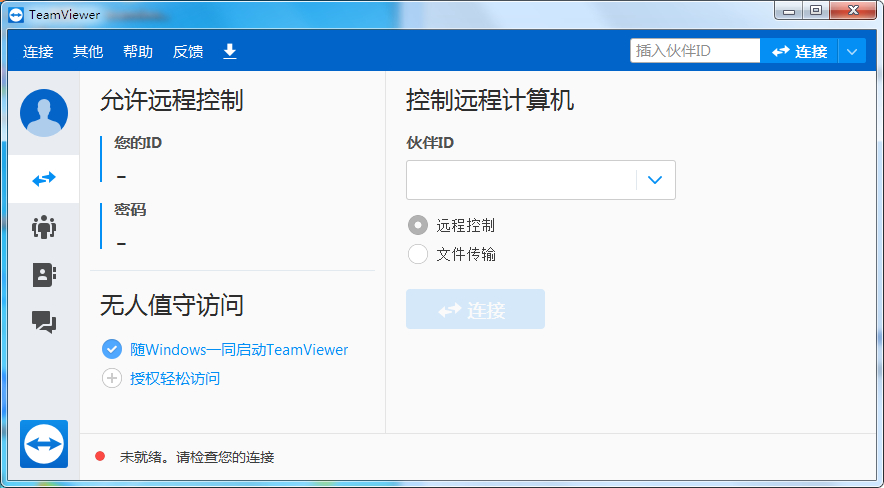Viewport: 884px width, 488px height.
Task: Toggle 随Windows一同启动TeamViewer checkbox
Action: [x=112, y=349]
